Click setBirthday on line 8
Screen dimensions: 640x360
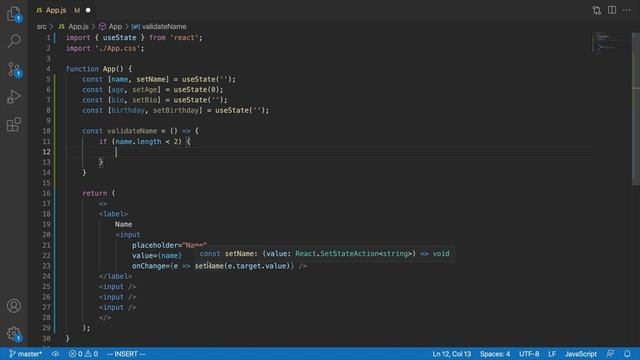click(x=176, y=110)
